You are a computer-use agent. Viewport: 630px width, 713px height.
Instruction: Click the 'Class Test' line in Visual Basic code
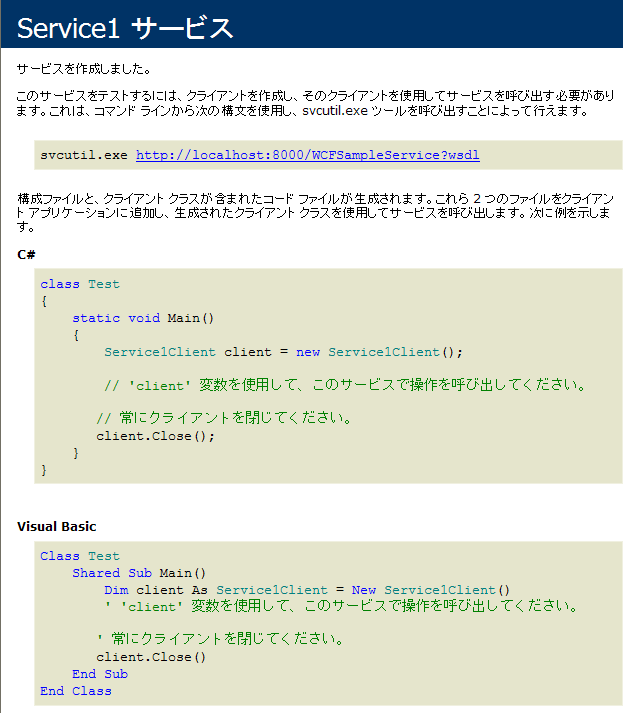click(80, 556)
